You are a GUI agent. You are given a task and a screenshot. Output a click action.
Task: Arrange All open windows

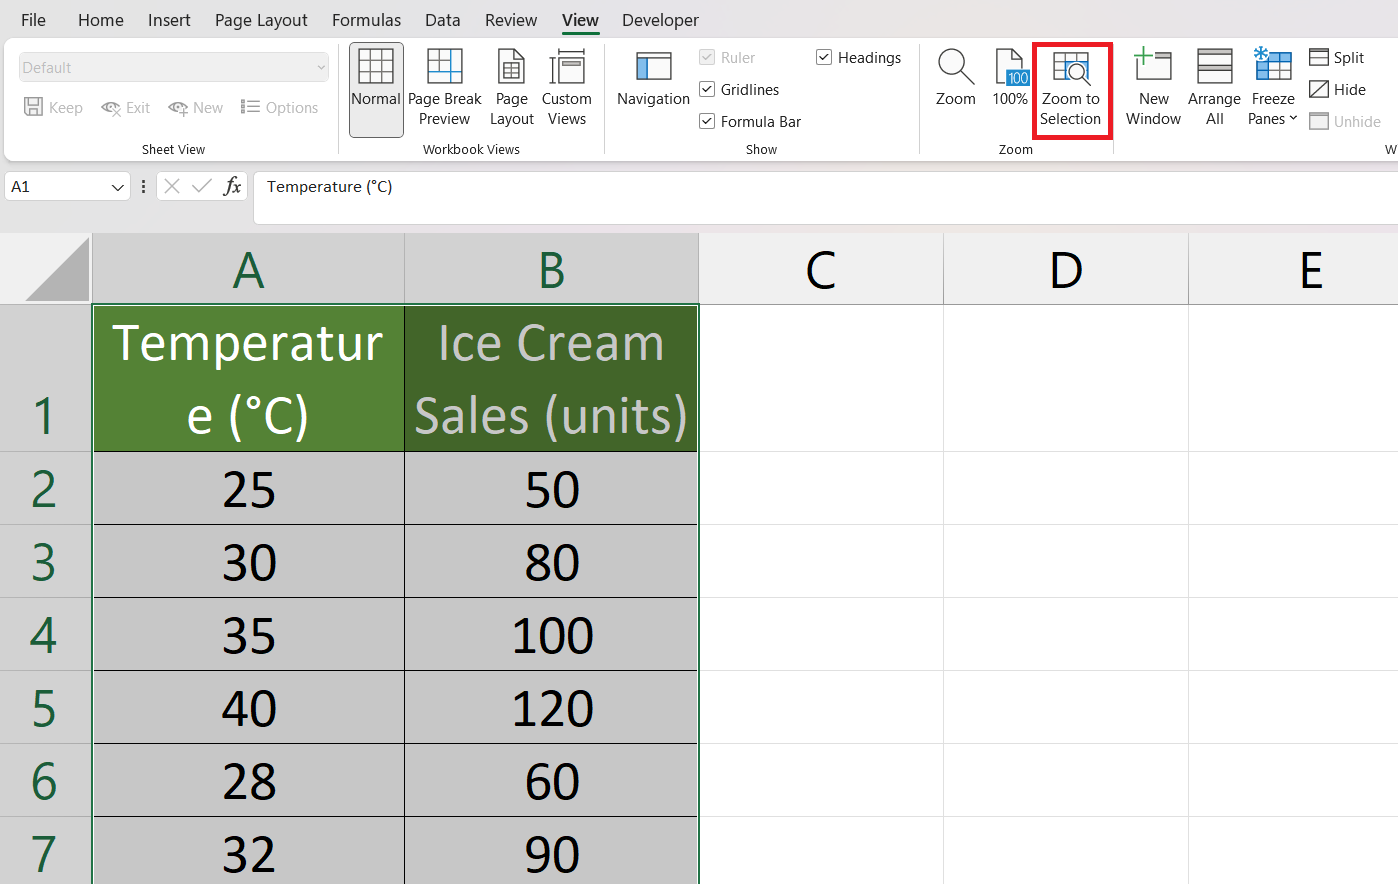[x=1215, y=89]
